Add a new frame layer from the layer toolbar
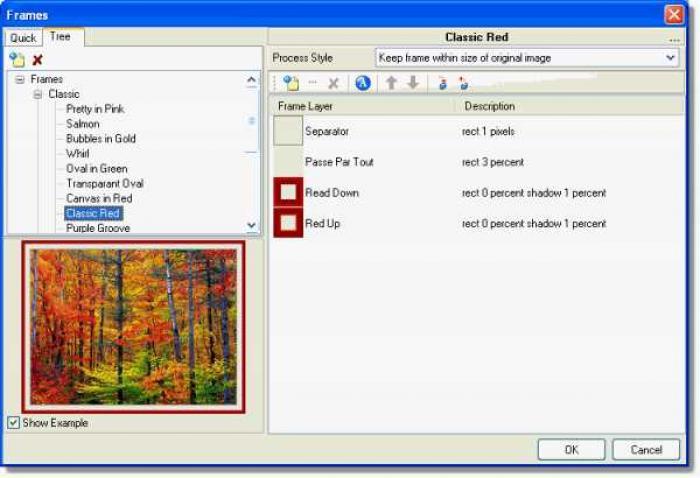 pyautogui.click(x=291, y=83)
